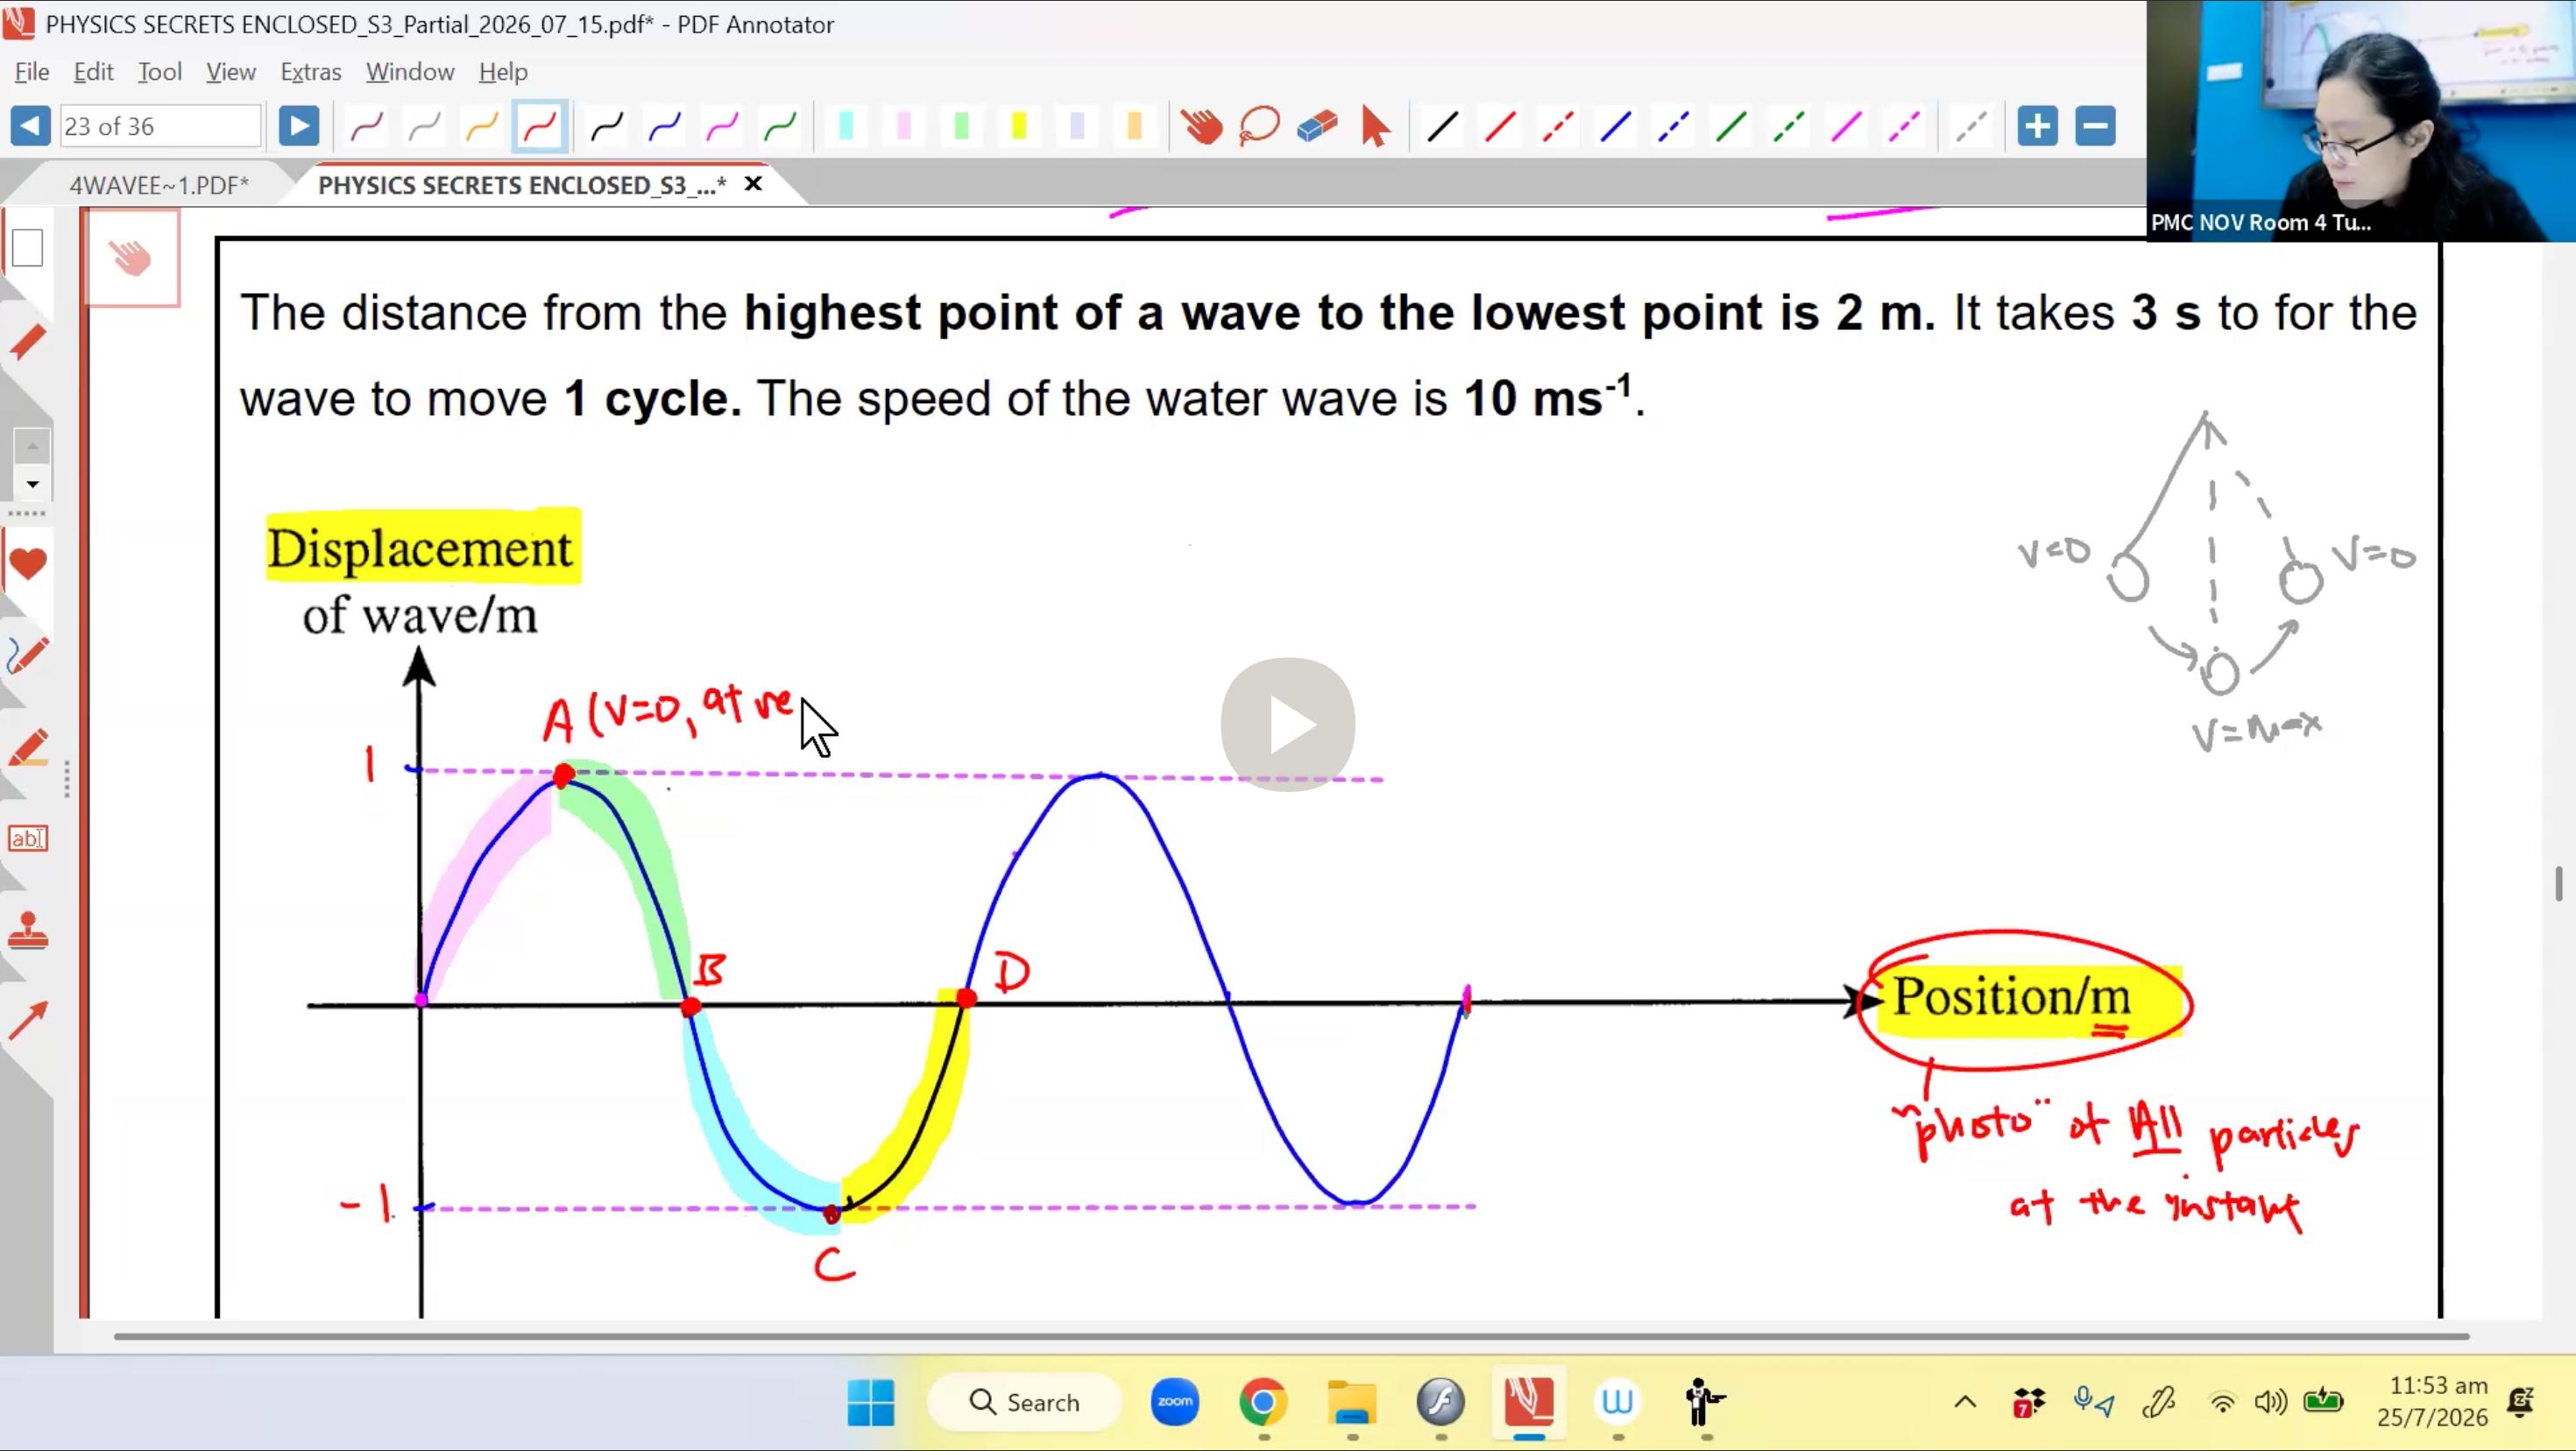Open the Tool menu

tap(160, 72)
